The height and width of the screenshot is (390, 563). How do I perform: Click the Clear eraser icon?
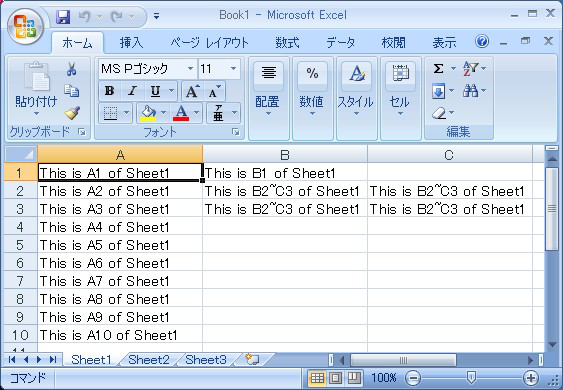(x=439, y=113)
